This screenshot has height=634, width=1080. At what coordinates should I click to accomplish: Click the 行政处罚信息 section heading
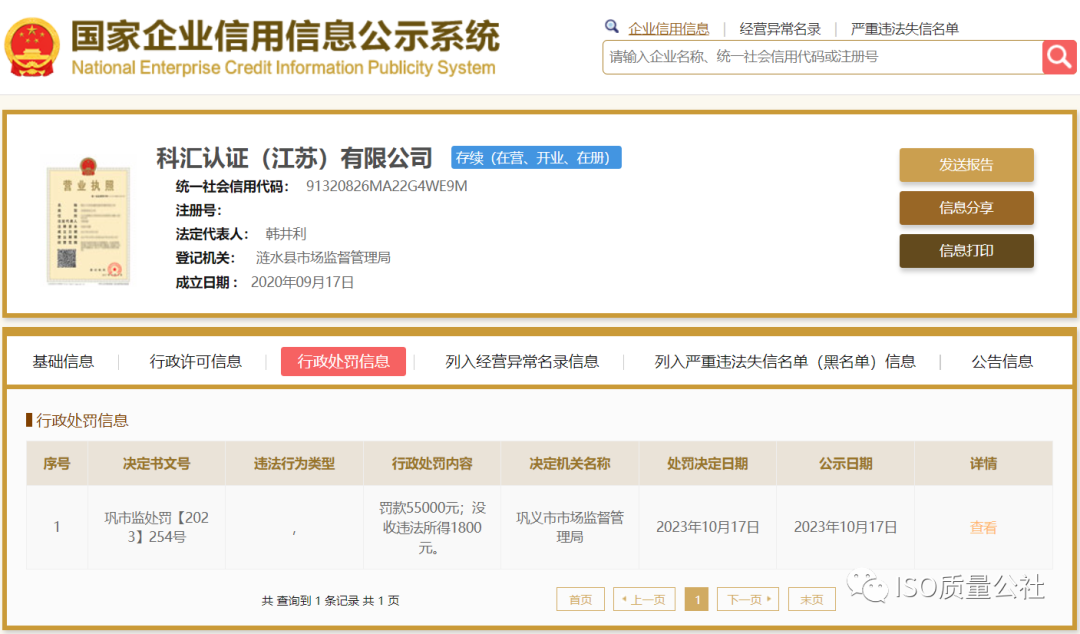click(82, 420)
